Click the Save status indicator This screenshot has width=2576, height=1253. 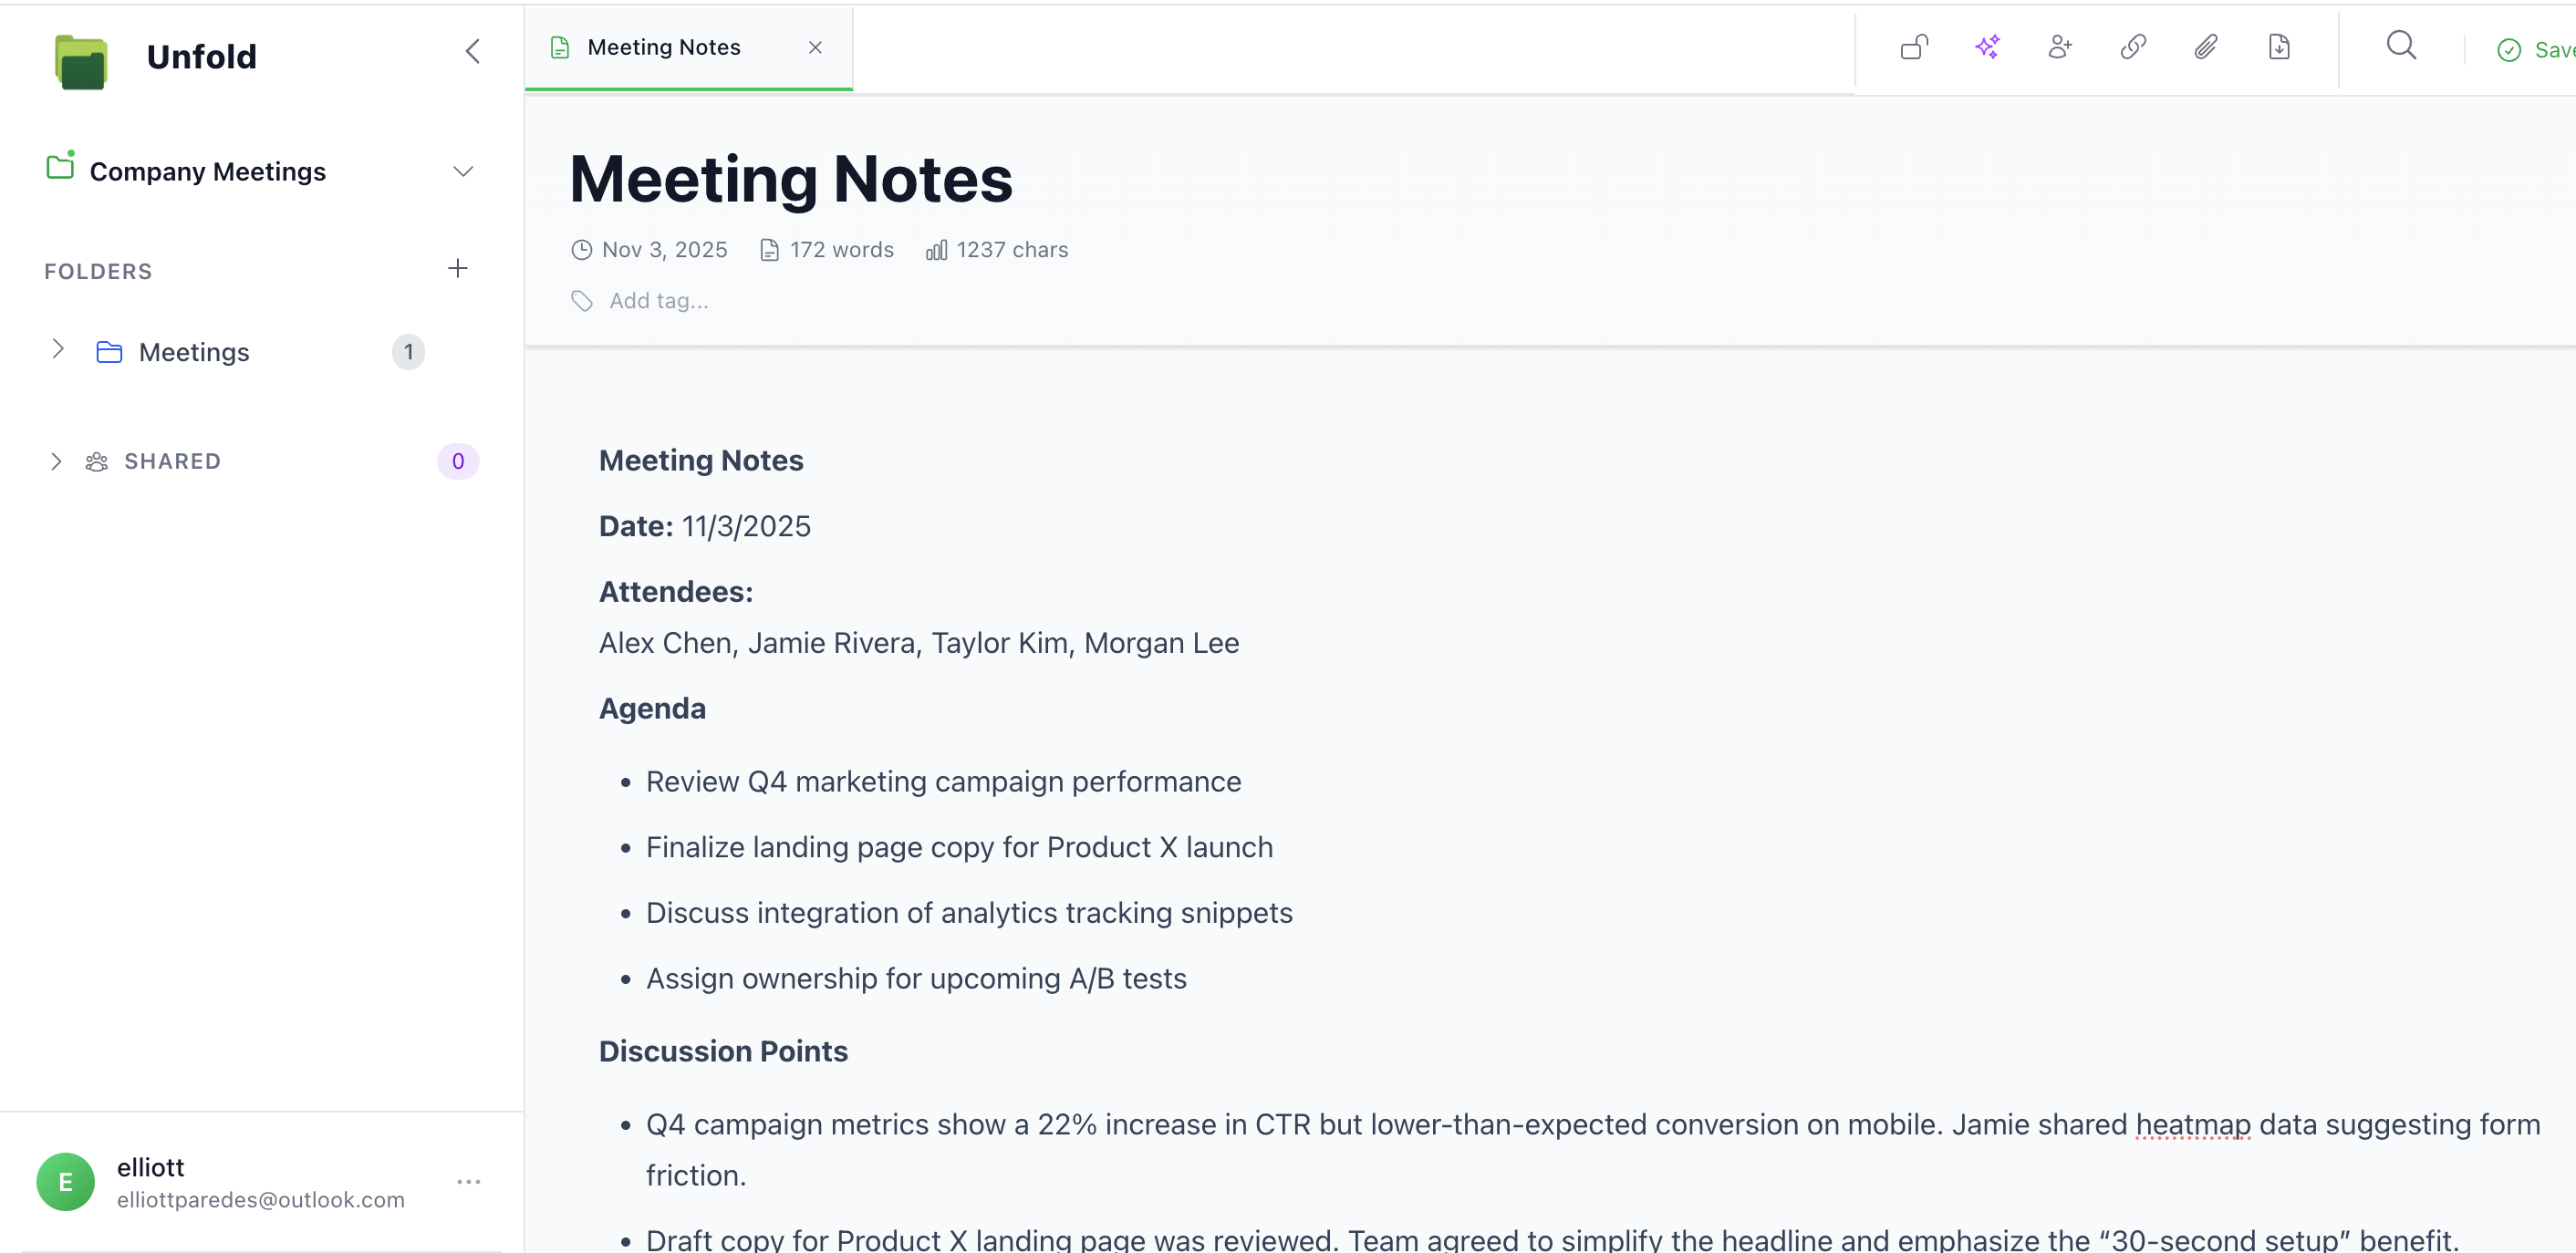tap(2533, 49)
